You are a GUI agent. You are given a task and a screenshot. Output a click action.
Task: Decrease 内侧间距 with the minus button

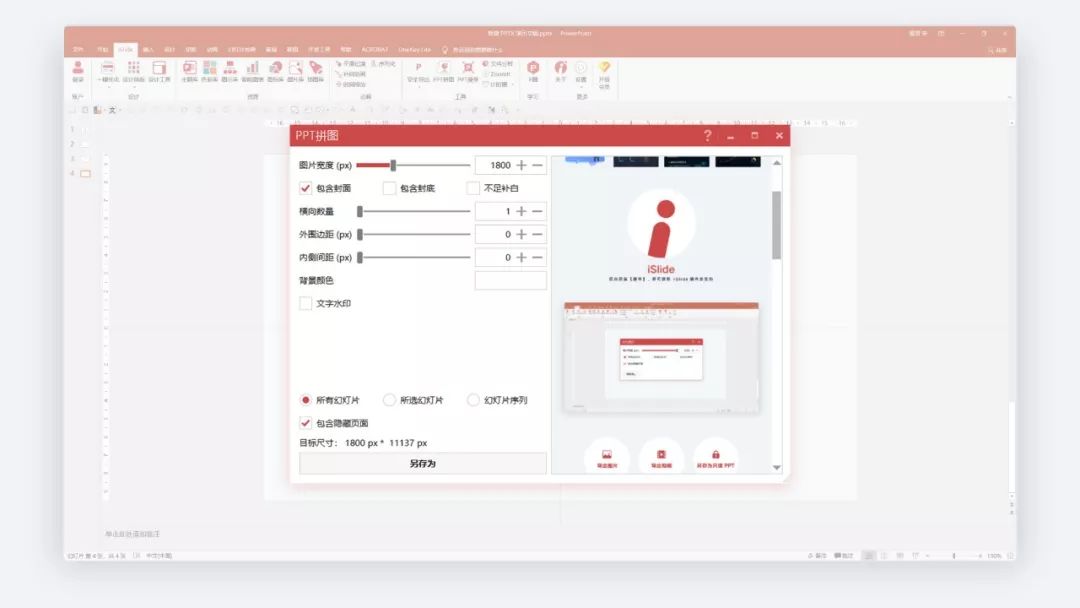click(537, 258)
